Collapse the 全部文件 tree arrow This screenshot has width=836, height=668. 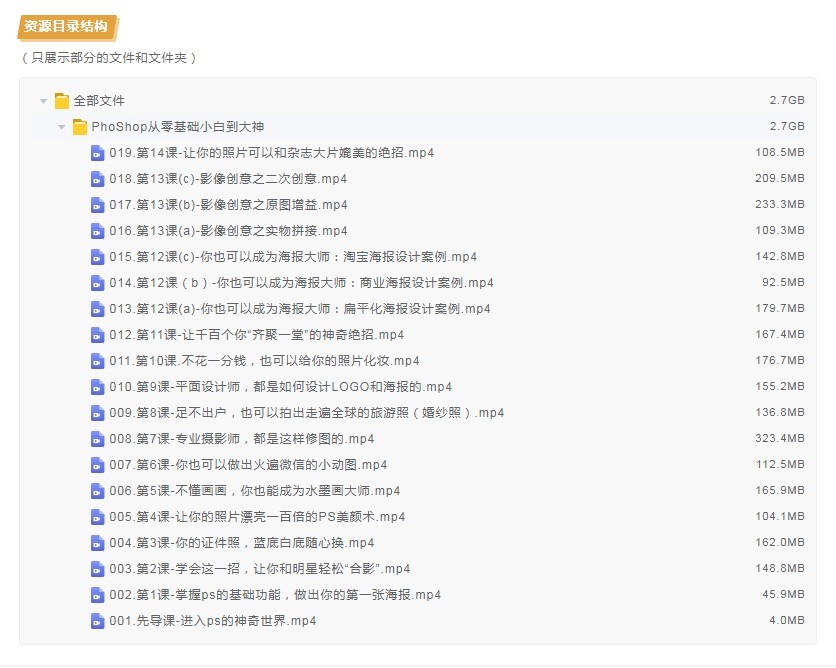point(44,101)
